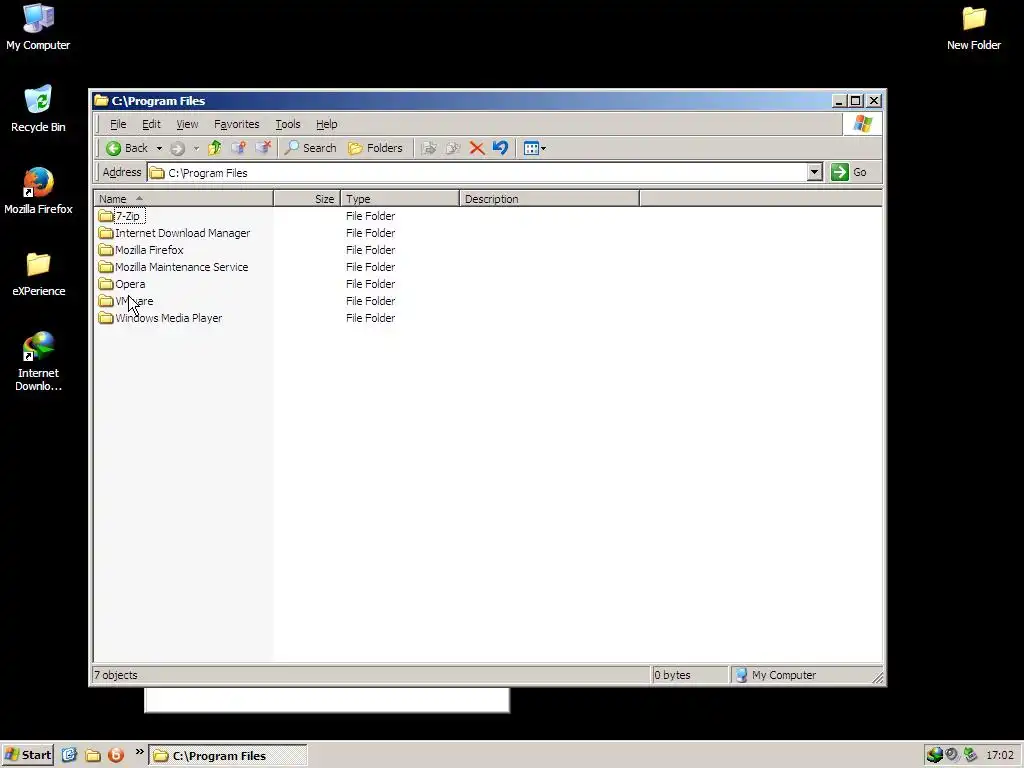
Task: Click the grey disc tray icon
Action: 952,755
